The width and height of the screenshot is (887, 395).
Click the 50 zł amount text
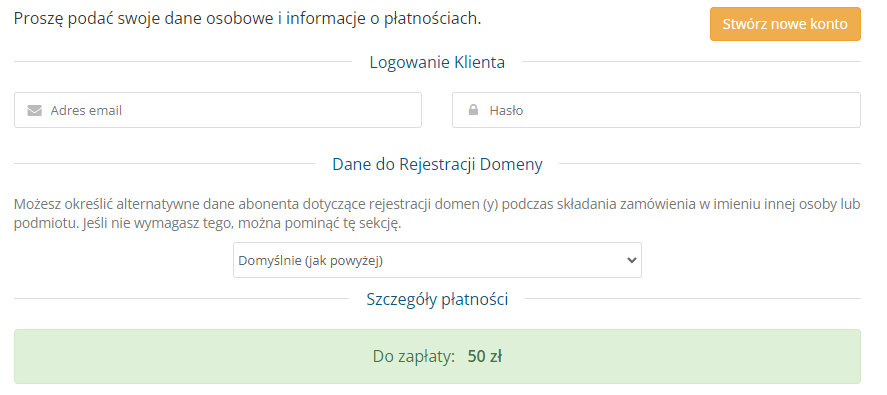click(x=485, y=357)
